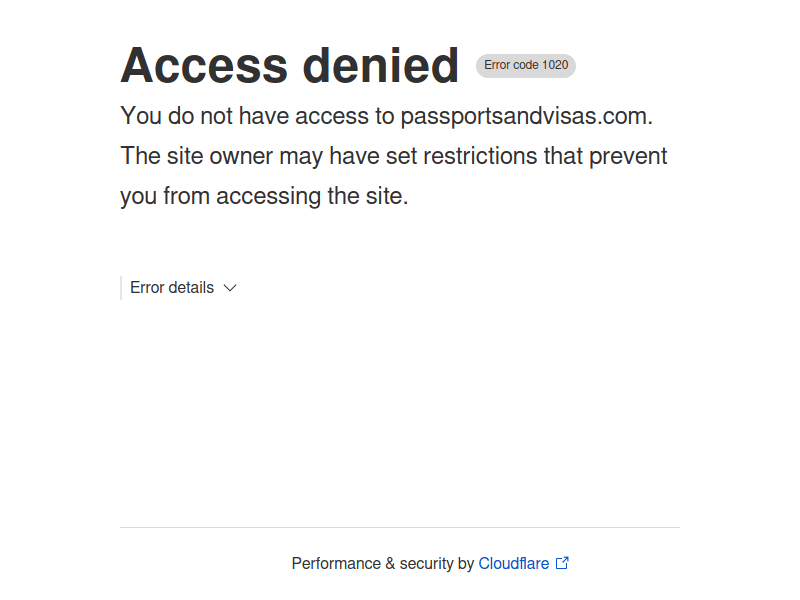Expand the Error details section
The width and height of the screenshot is (800, 600).
(x=172, y=288)
